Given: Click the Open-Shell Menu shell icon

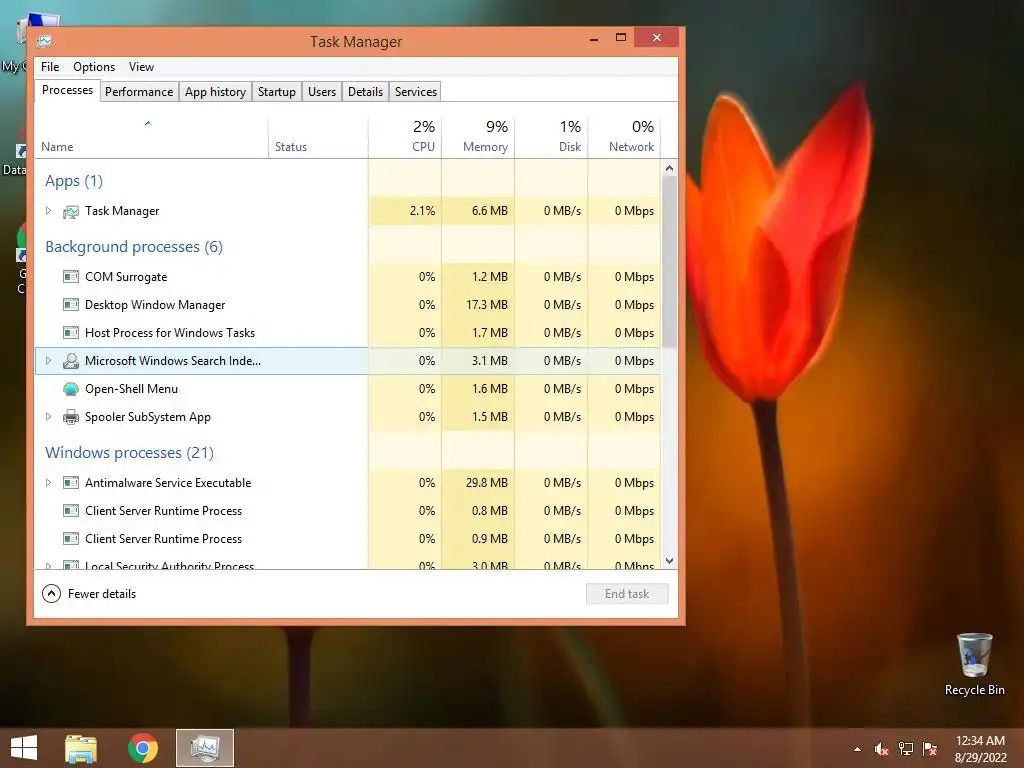Looking at the screenshot, I should [x=71, y=389].
